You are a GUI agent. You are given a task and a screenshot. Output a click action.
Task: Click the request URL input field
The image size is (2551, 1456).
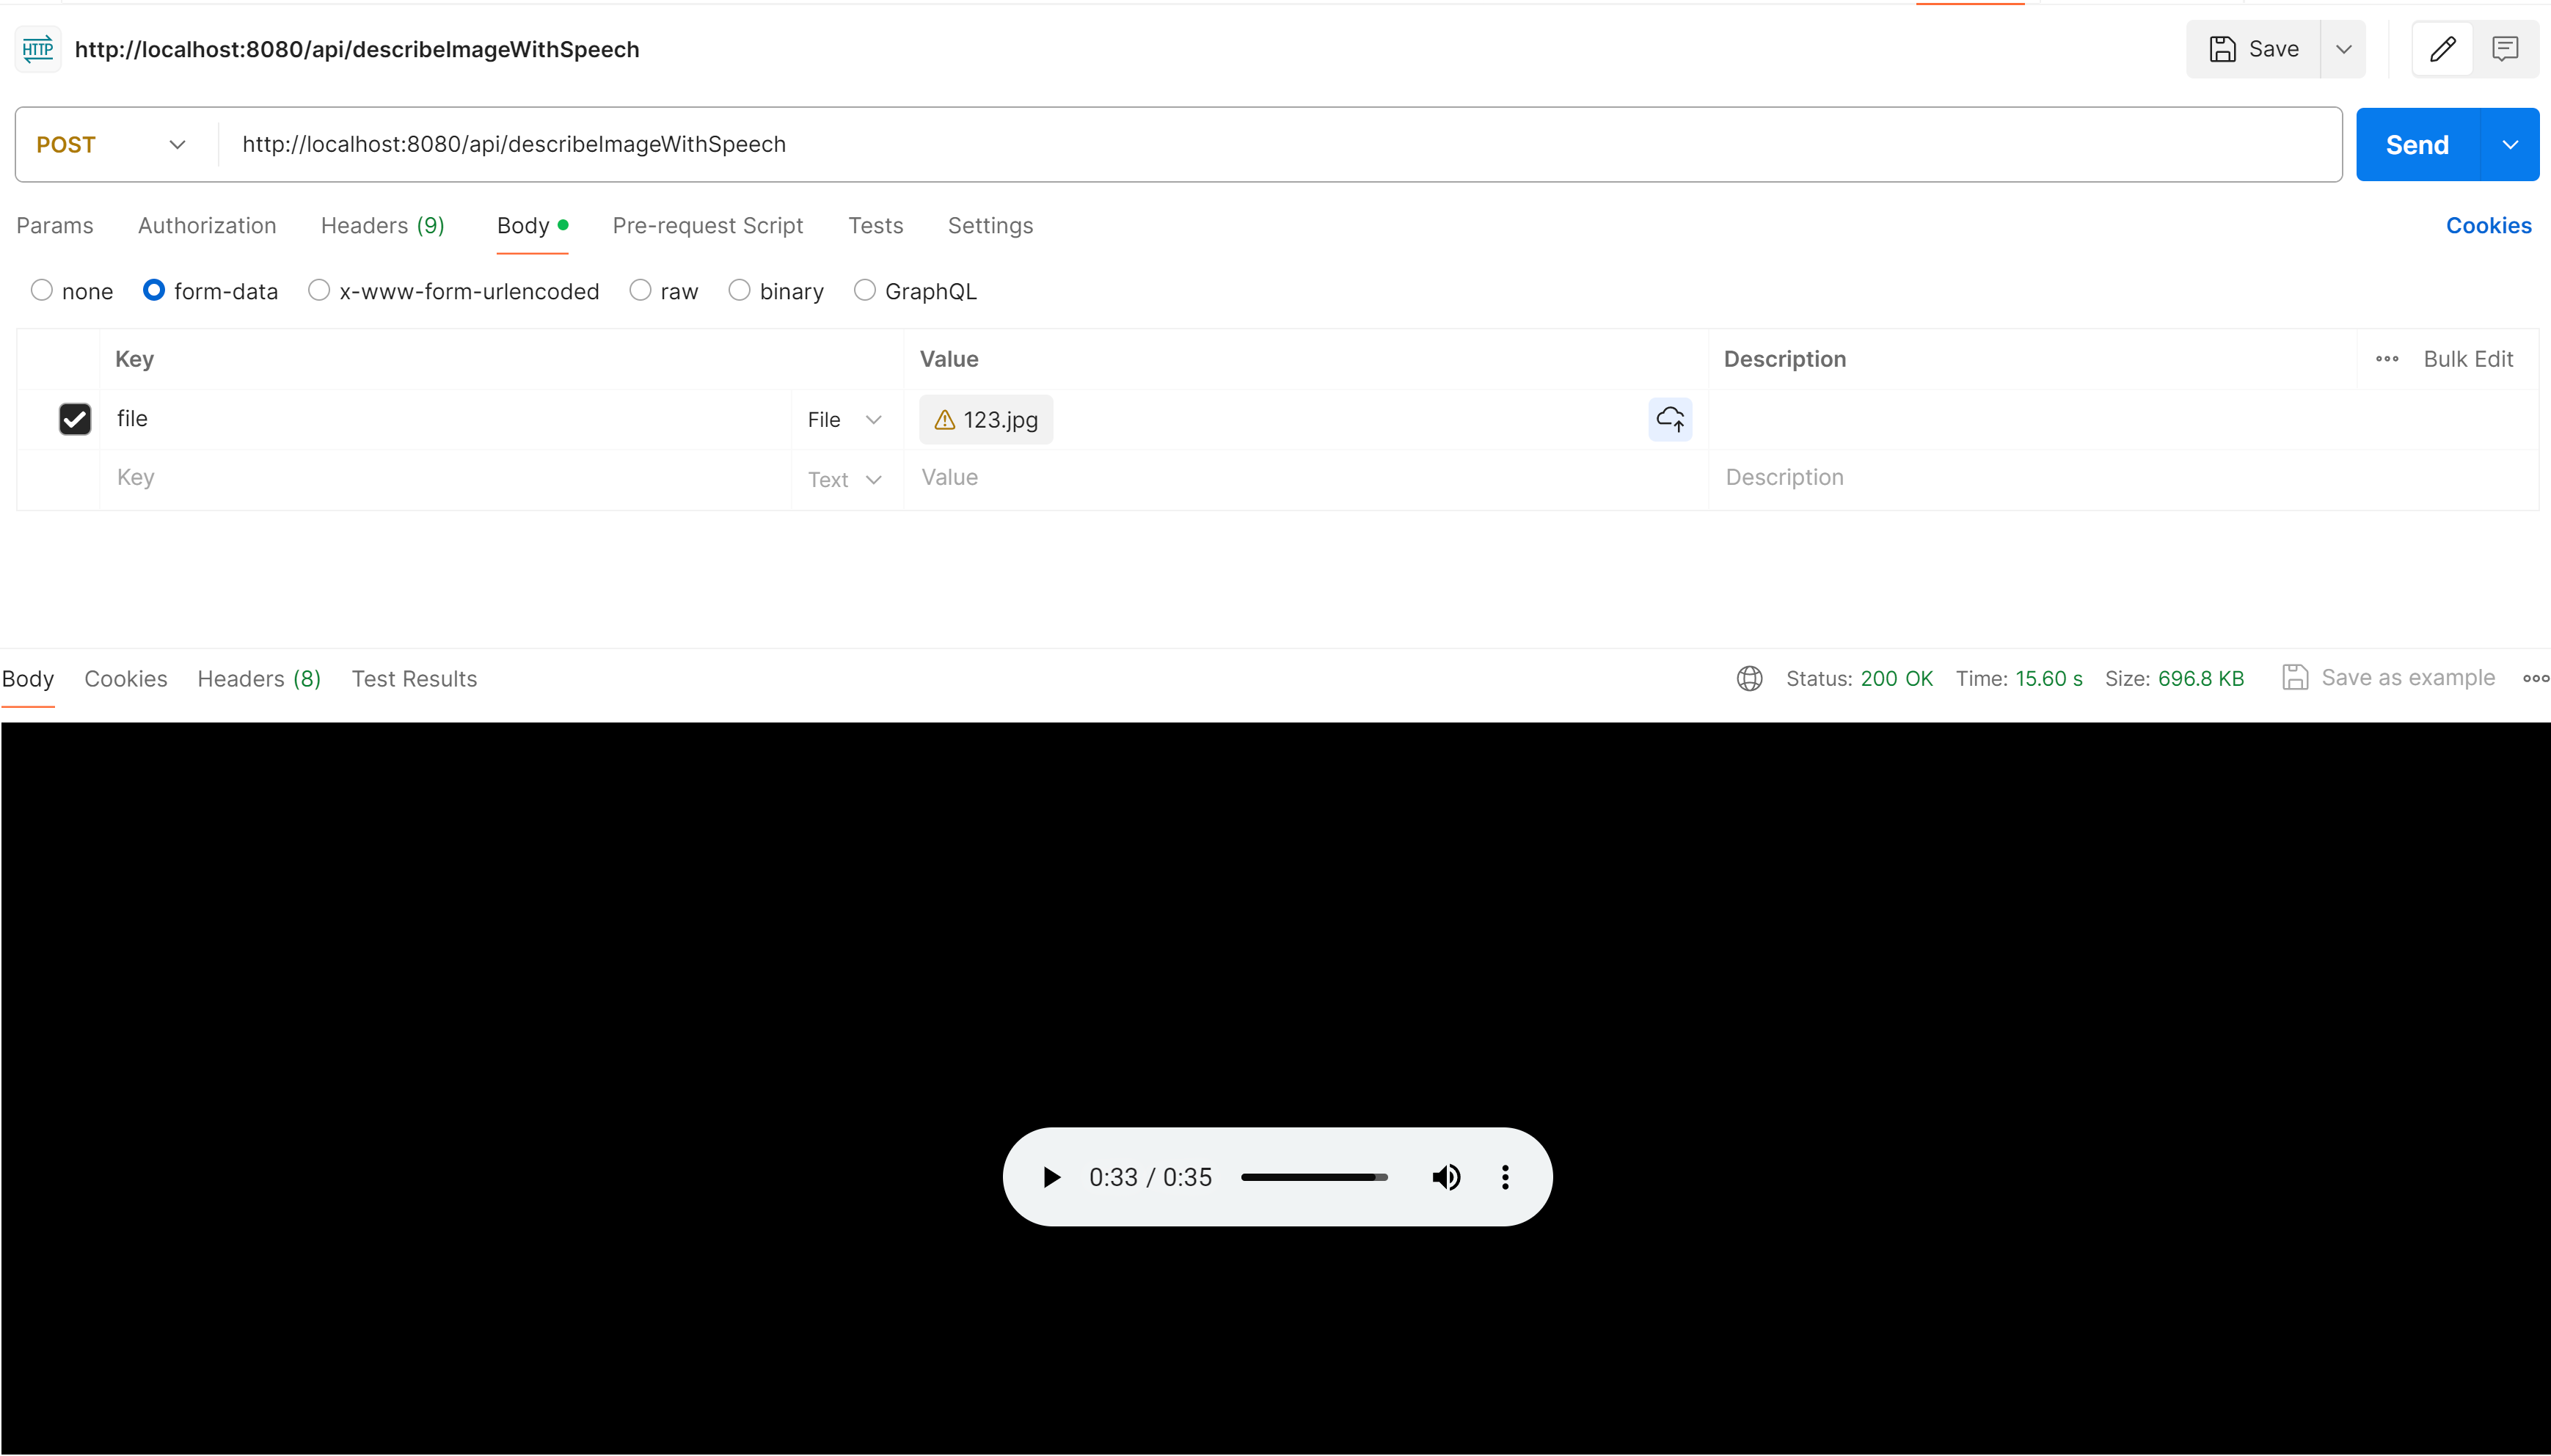pyautogui.click(x=1280, y=145)
